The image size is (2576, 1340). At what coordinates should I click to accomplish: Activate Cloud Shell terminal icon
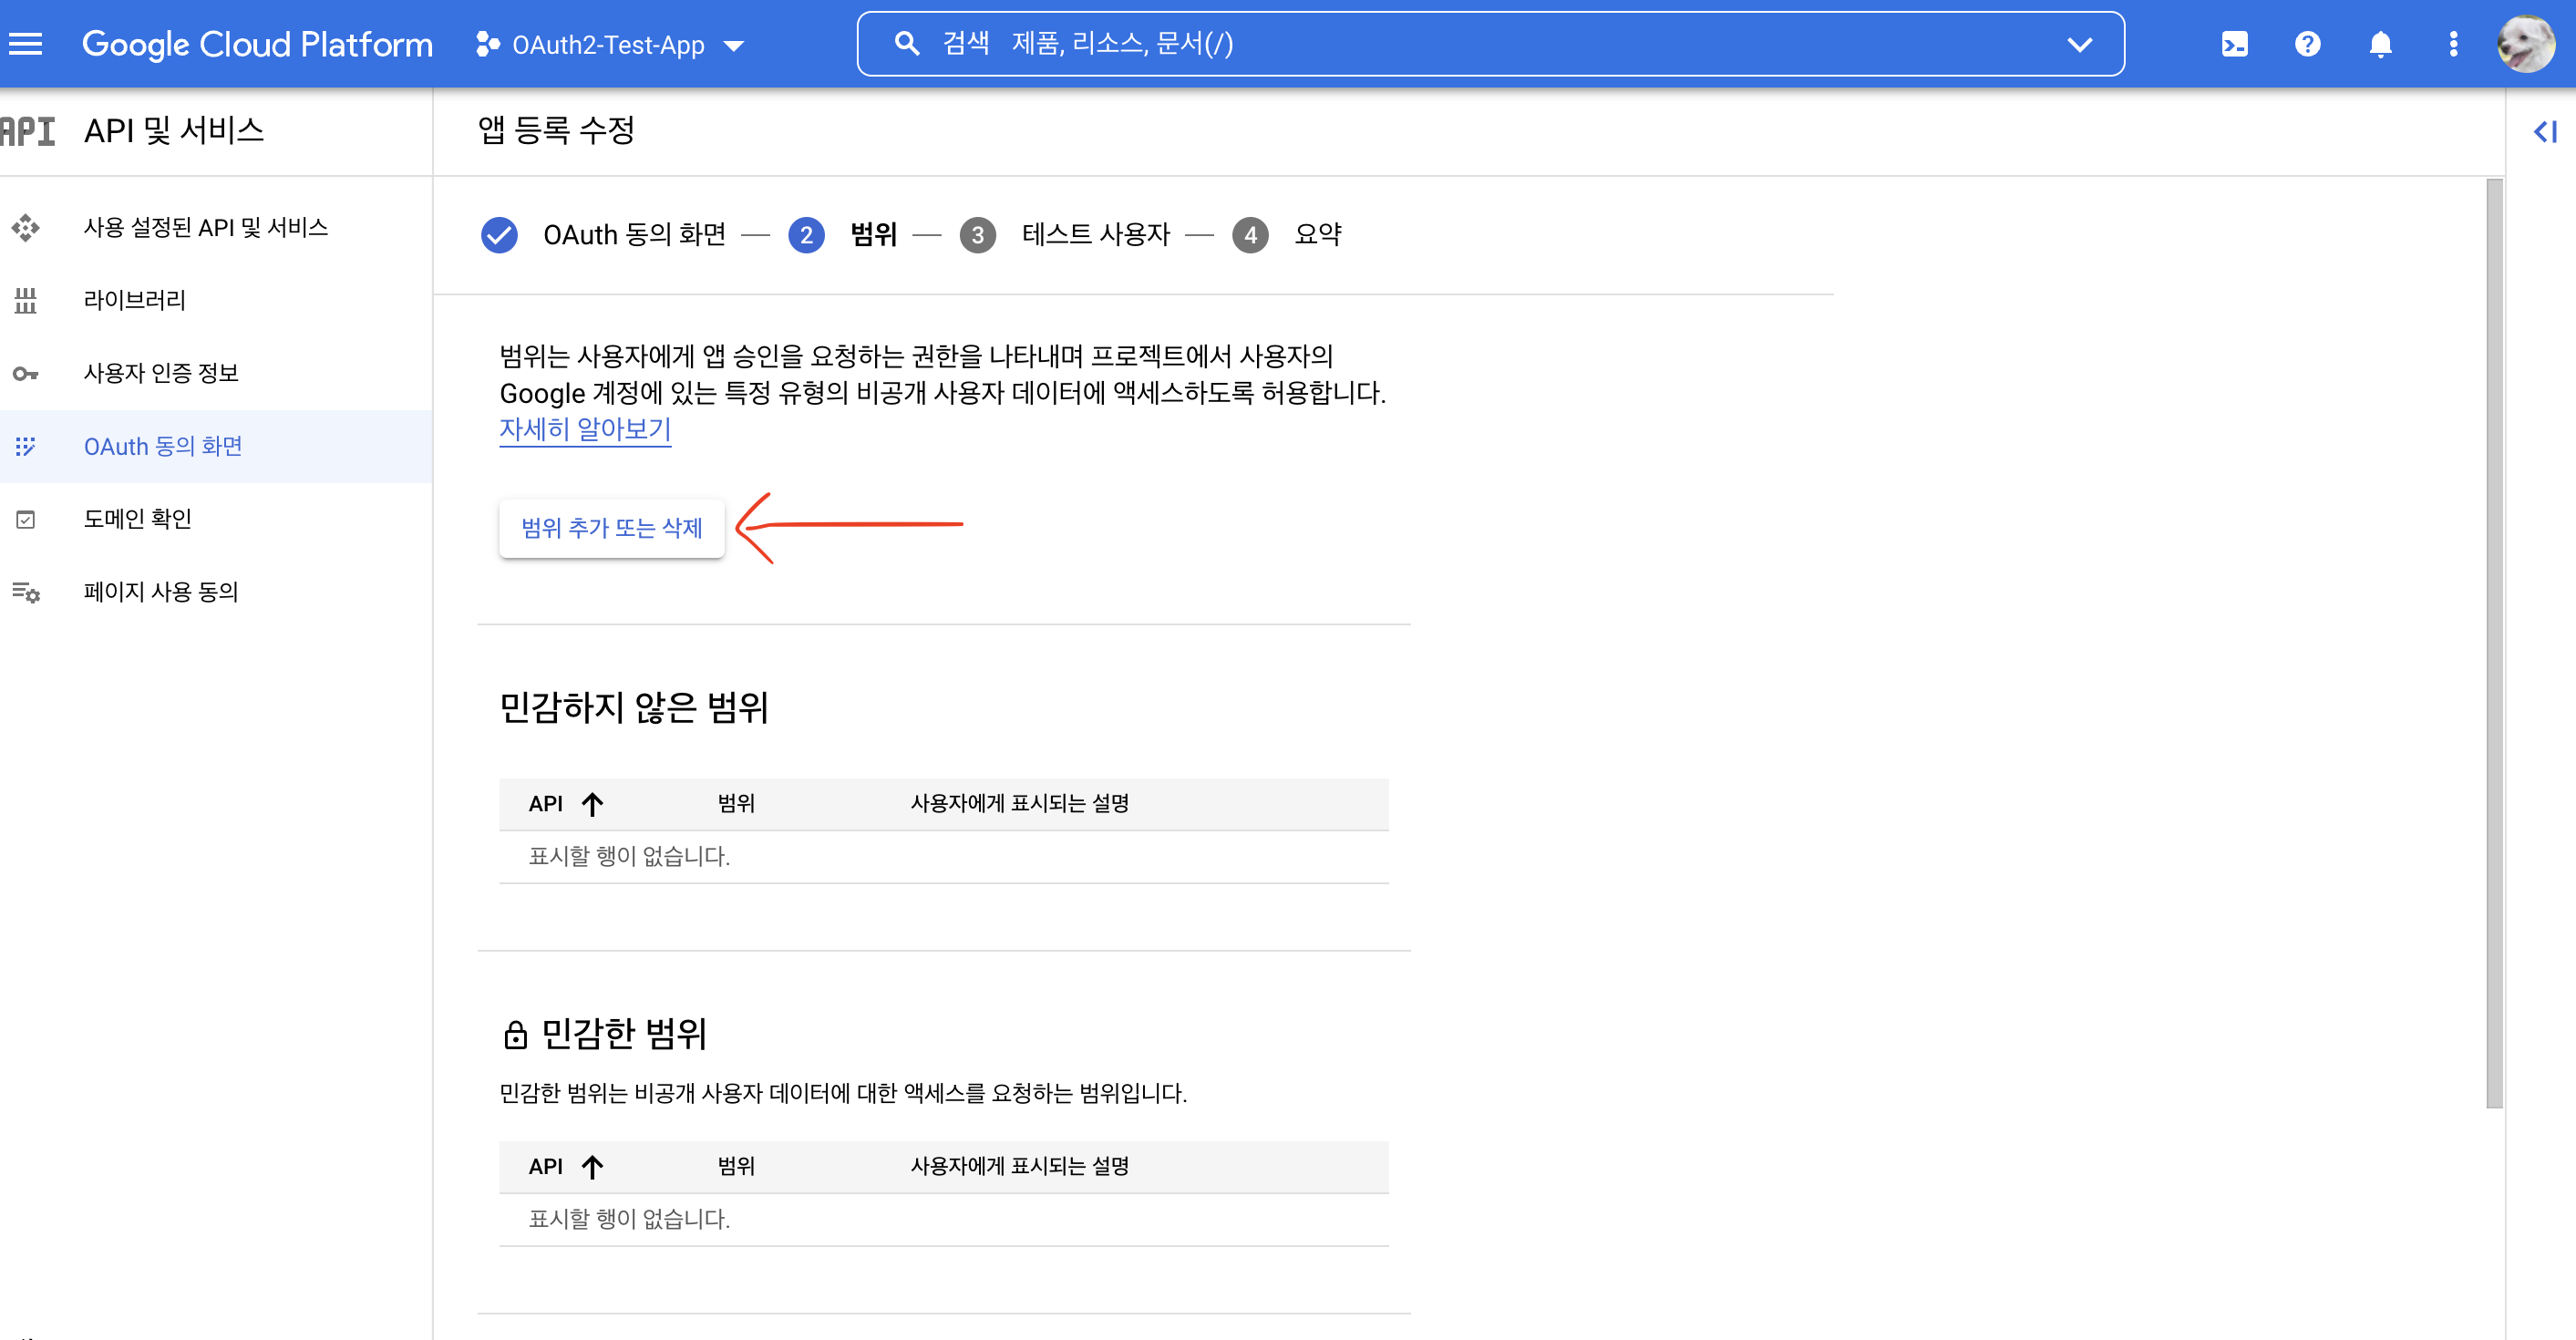click(2234, 44)
